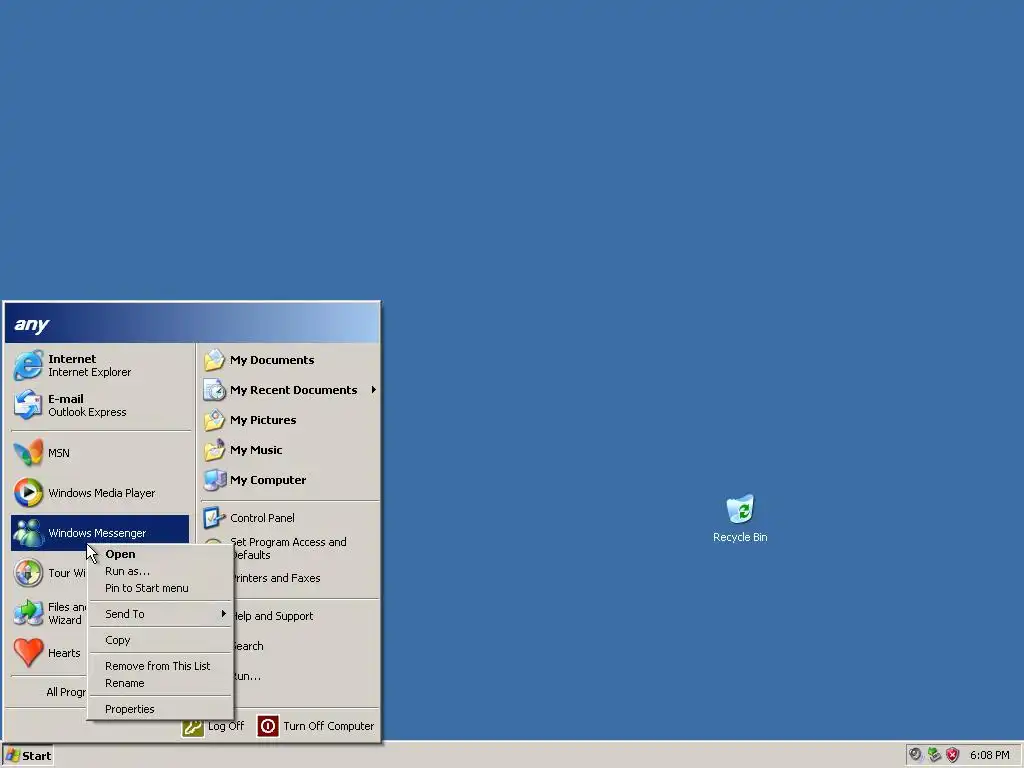1024x768 pixels.
Task: Open My Pictures folder icon
Action: [x=214, y=420]
